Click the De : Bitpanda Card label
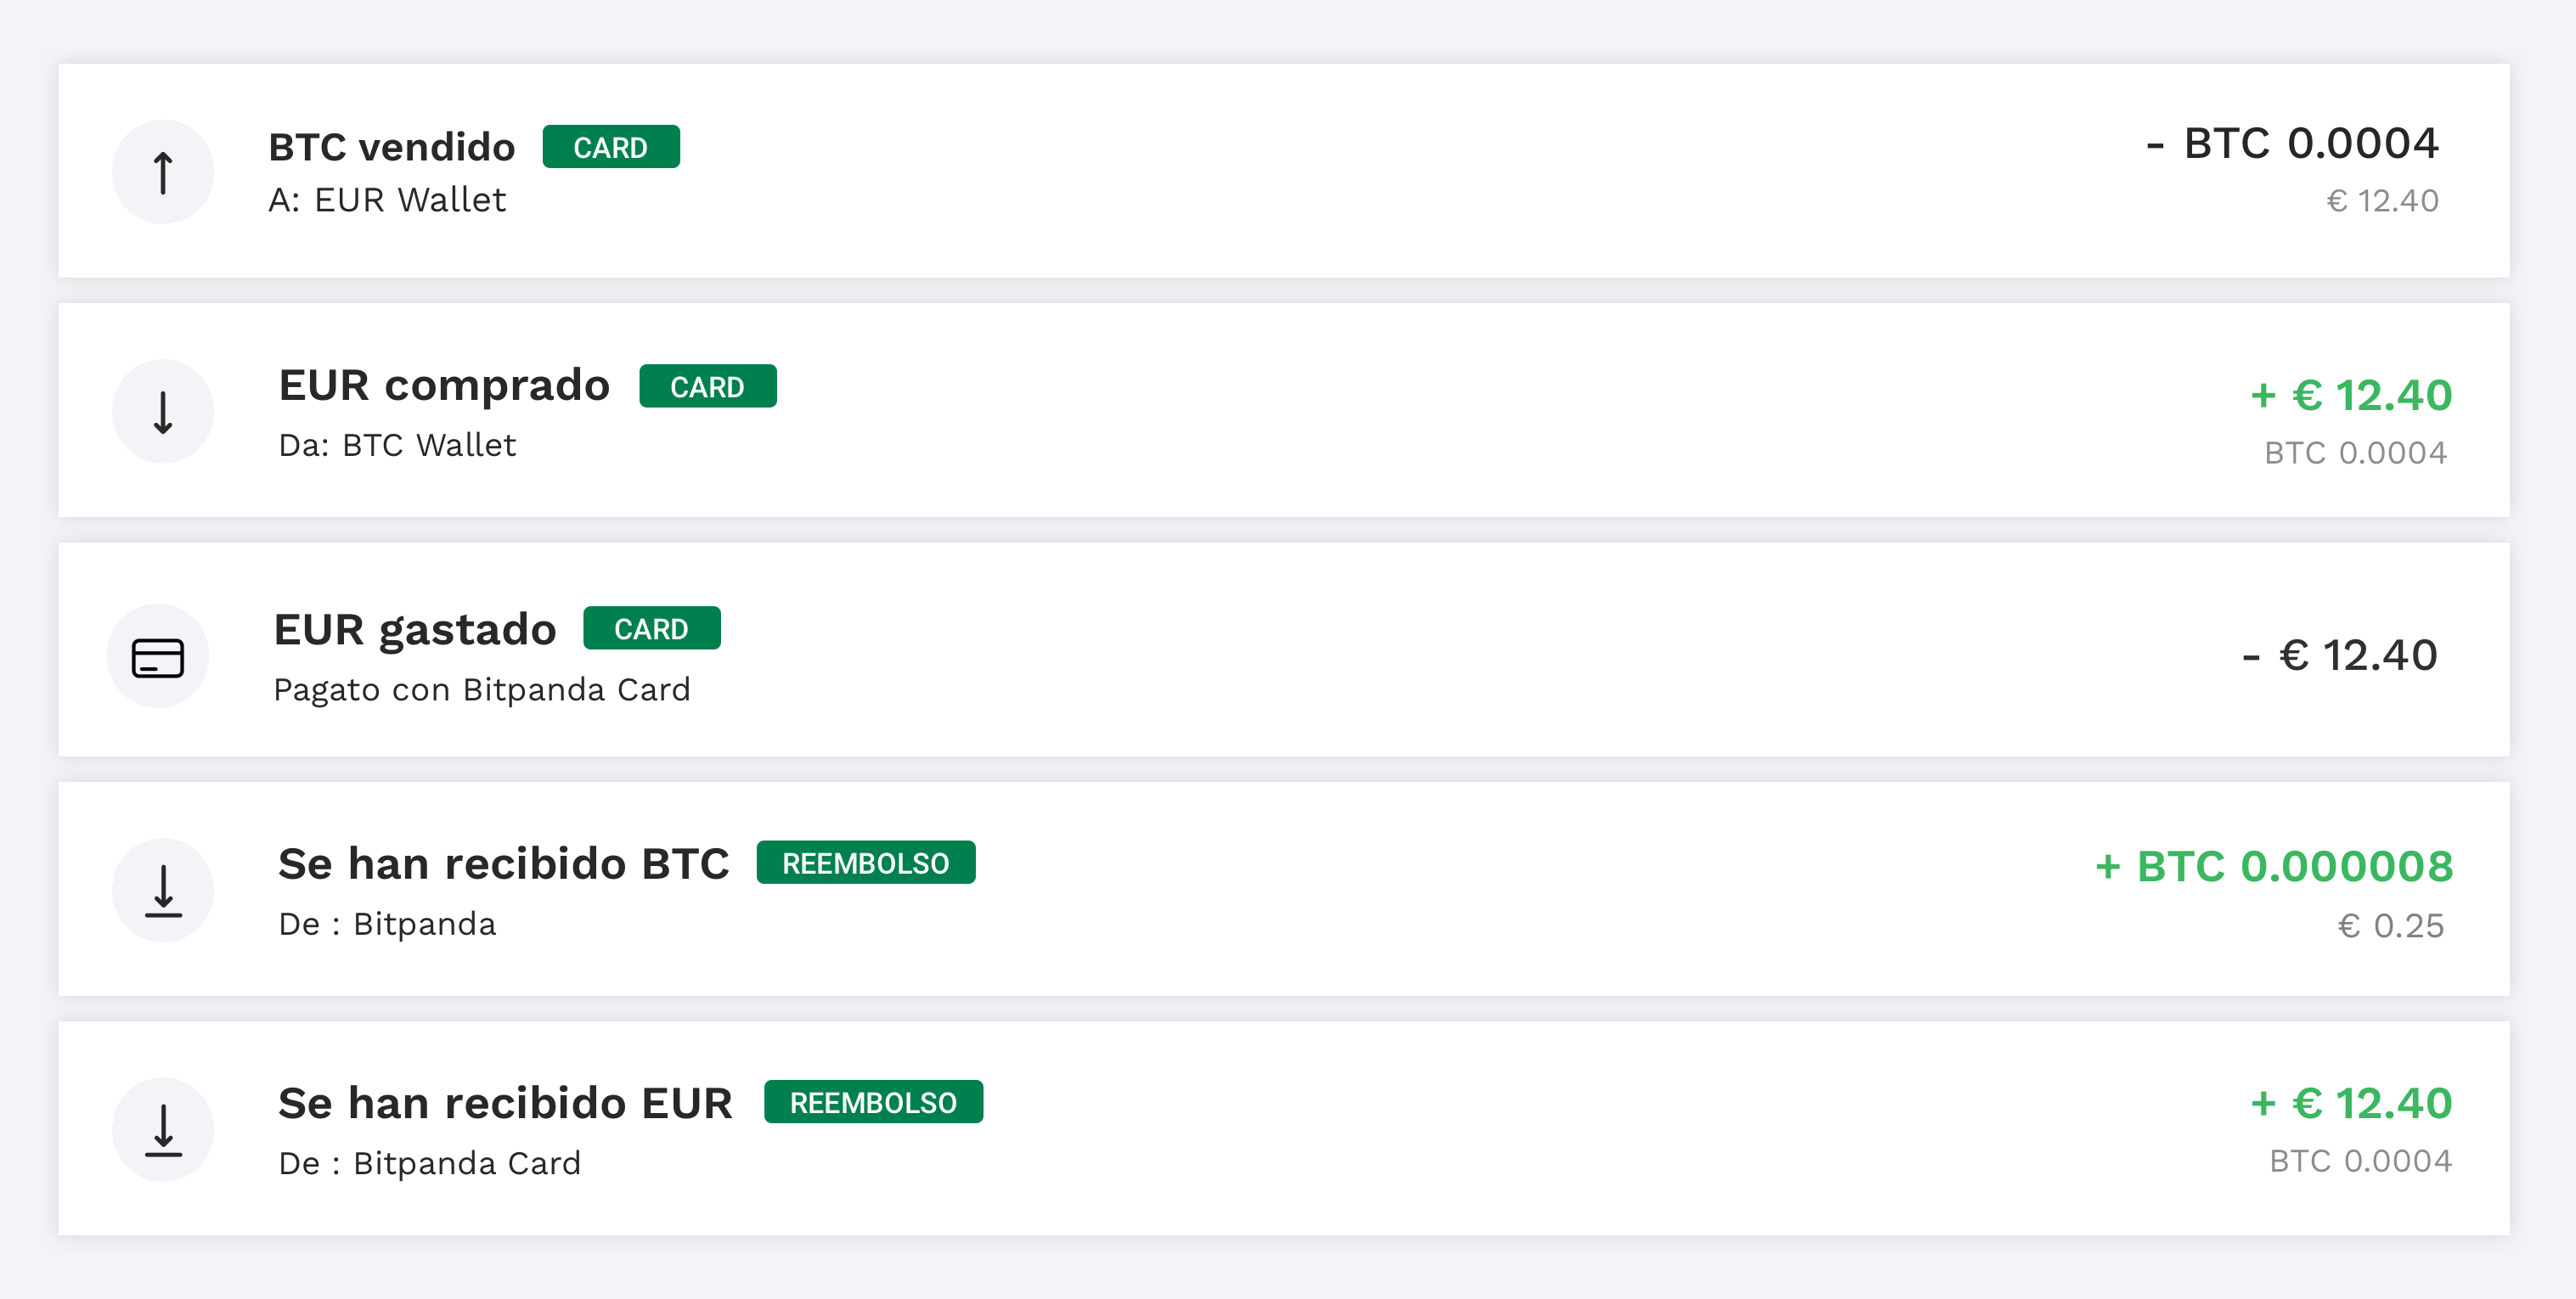 (x=430, y=1163)
